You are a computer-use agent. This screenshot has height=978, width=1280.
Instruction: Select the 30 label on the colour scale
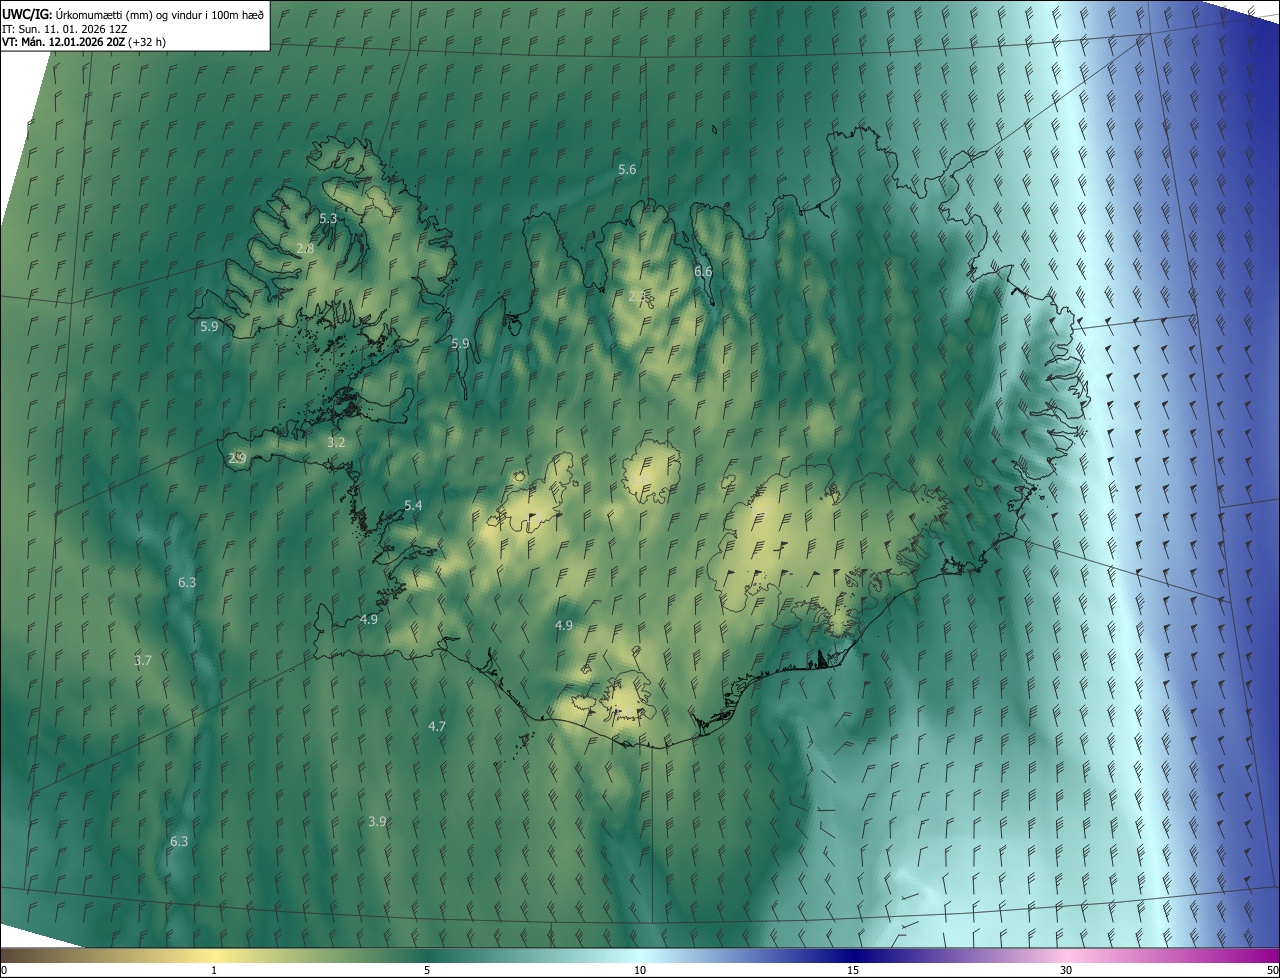[x=1066, y=970]
